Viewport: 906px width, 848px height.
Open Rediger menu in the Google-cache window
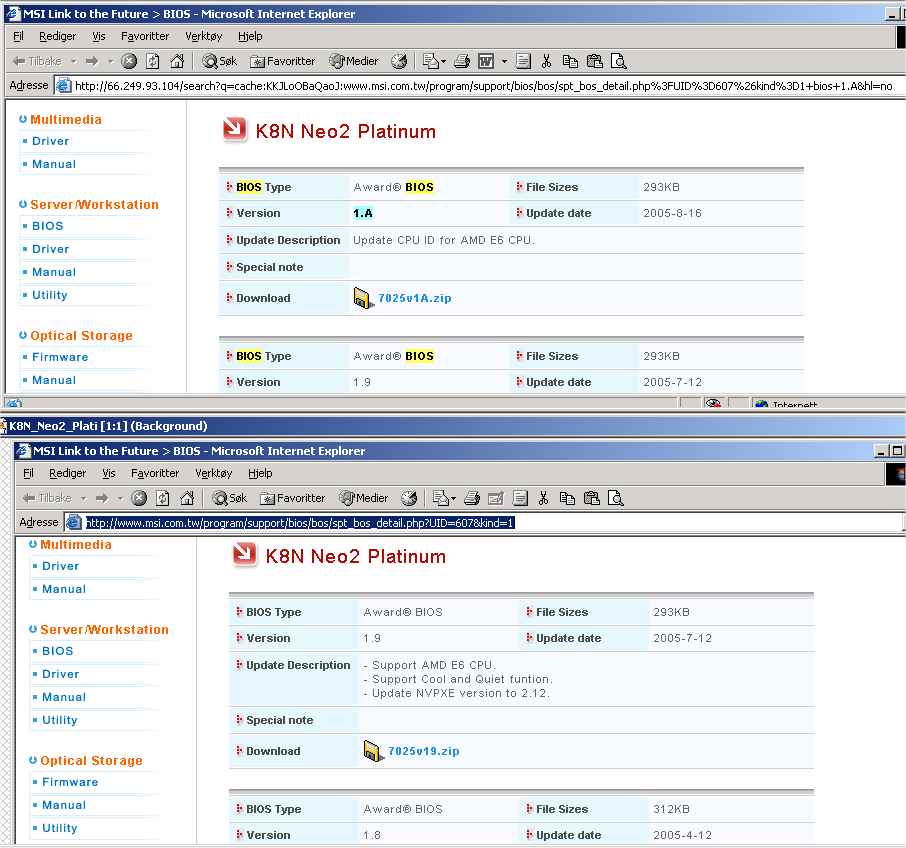[57, 36]
